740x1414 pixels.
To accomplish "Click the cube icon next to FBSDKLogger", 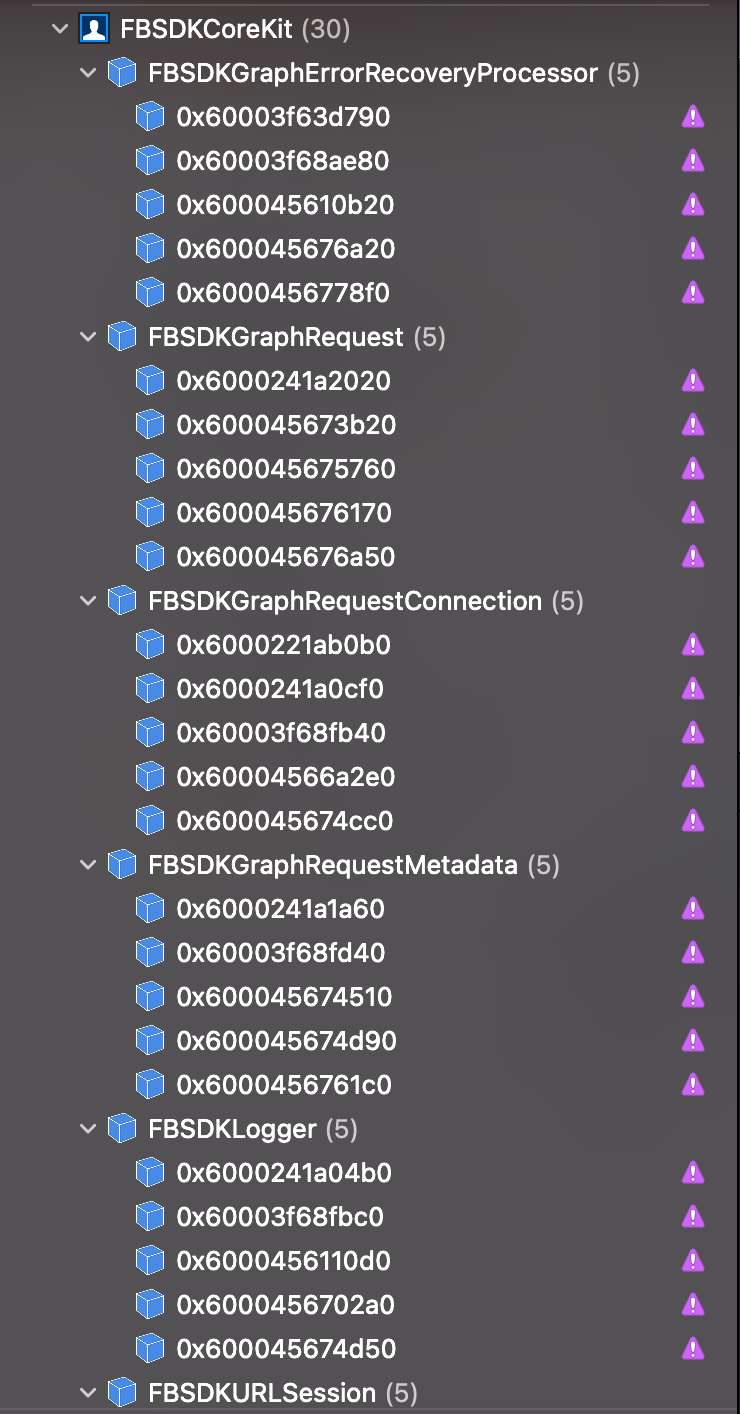I will pos(121,1128).
